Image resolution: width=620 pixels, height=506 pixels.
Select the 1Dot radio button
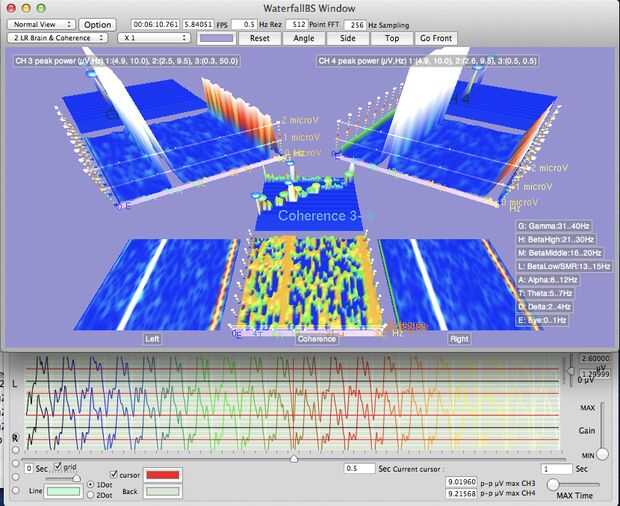pos(91,484)
